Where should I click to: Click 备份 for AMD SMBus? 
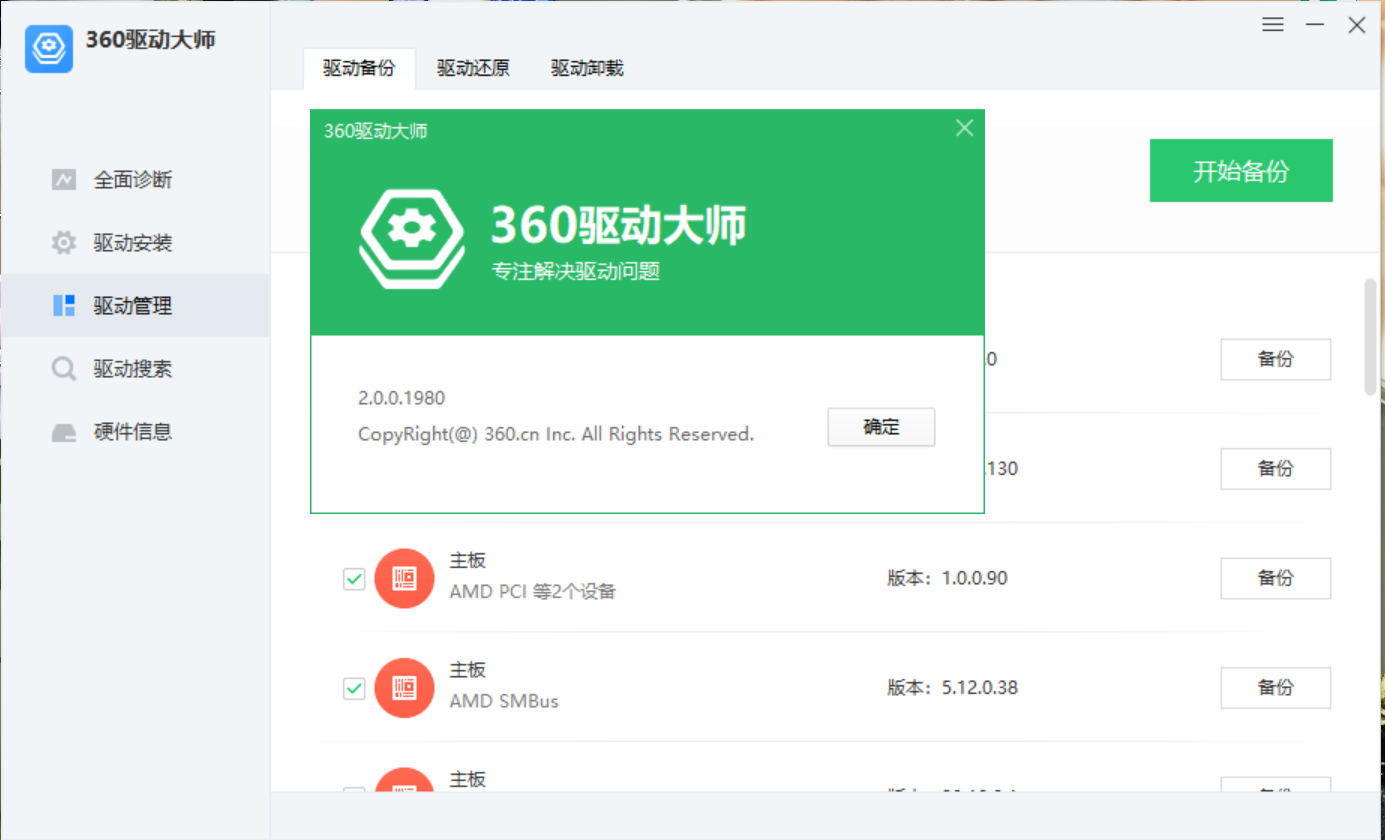point(1275,688)
